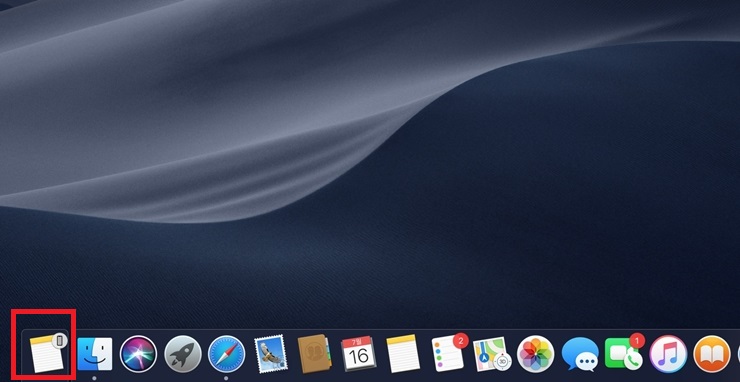
Task: Open Mail stamp icon
Action: 271,354
